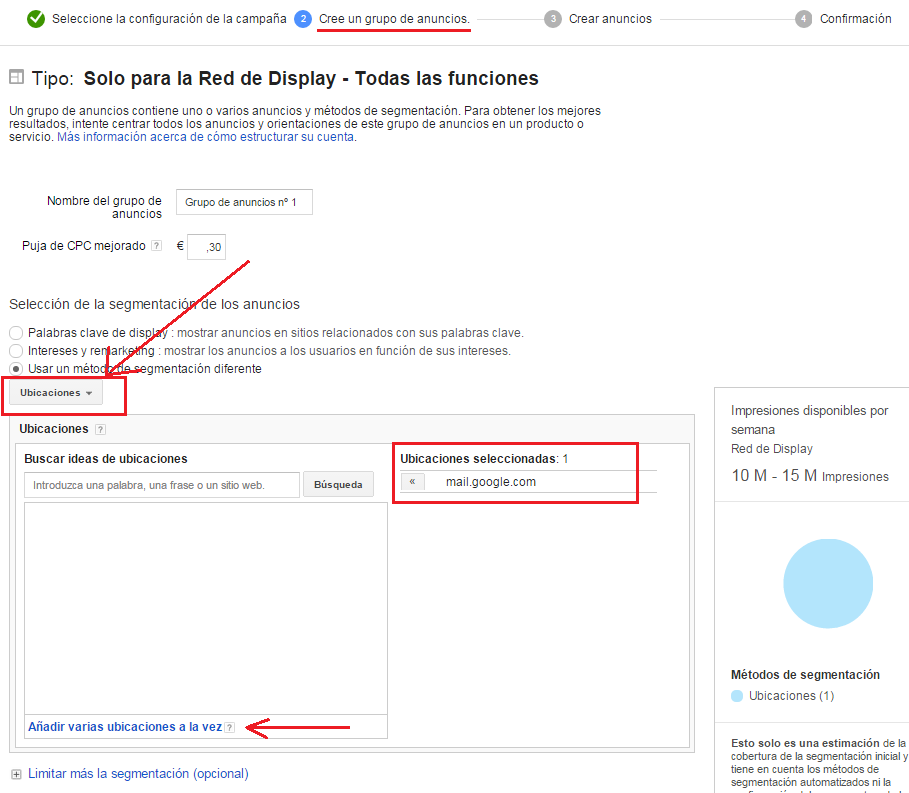Click Red de Display label in estimate panel
Viewport: 909px width, 793px height.
click(x=772, y=449)
